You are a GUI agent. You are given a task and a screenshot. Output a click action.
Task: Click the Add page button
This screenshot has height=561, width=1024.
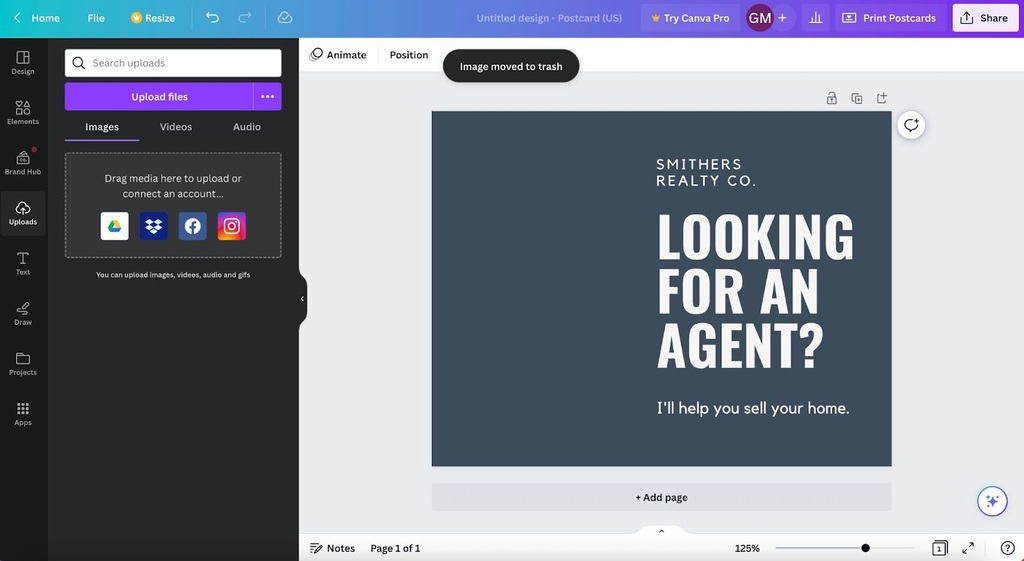pyautogui.click(x=662, y=497)
